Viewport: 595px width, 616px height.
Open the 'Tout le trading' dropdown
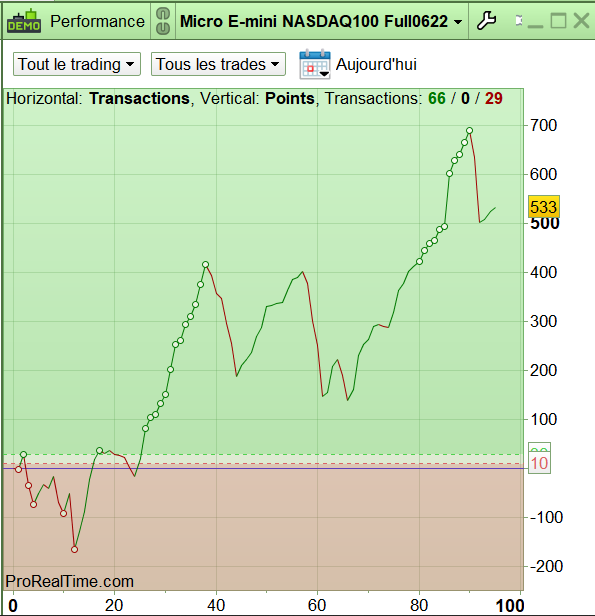click(77, 64)
